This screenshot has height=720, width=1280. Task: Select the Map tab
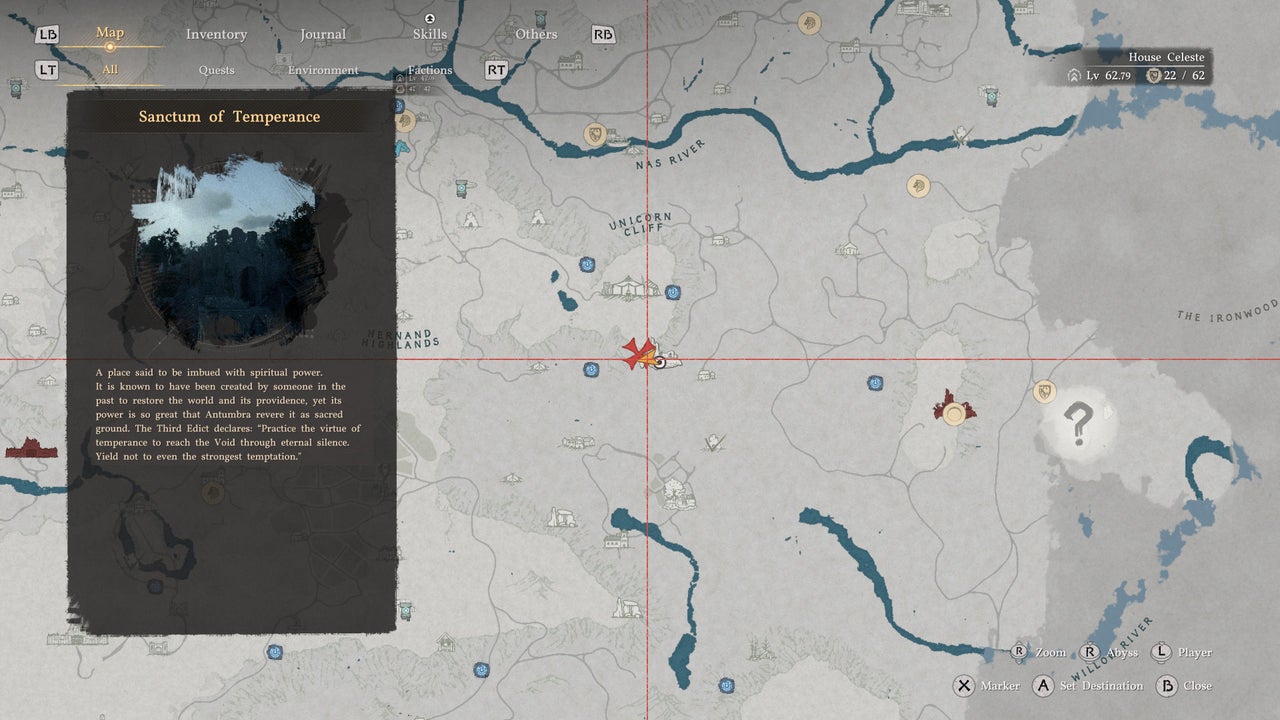coord(110,33)
